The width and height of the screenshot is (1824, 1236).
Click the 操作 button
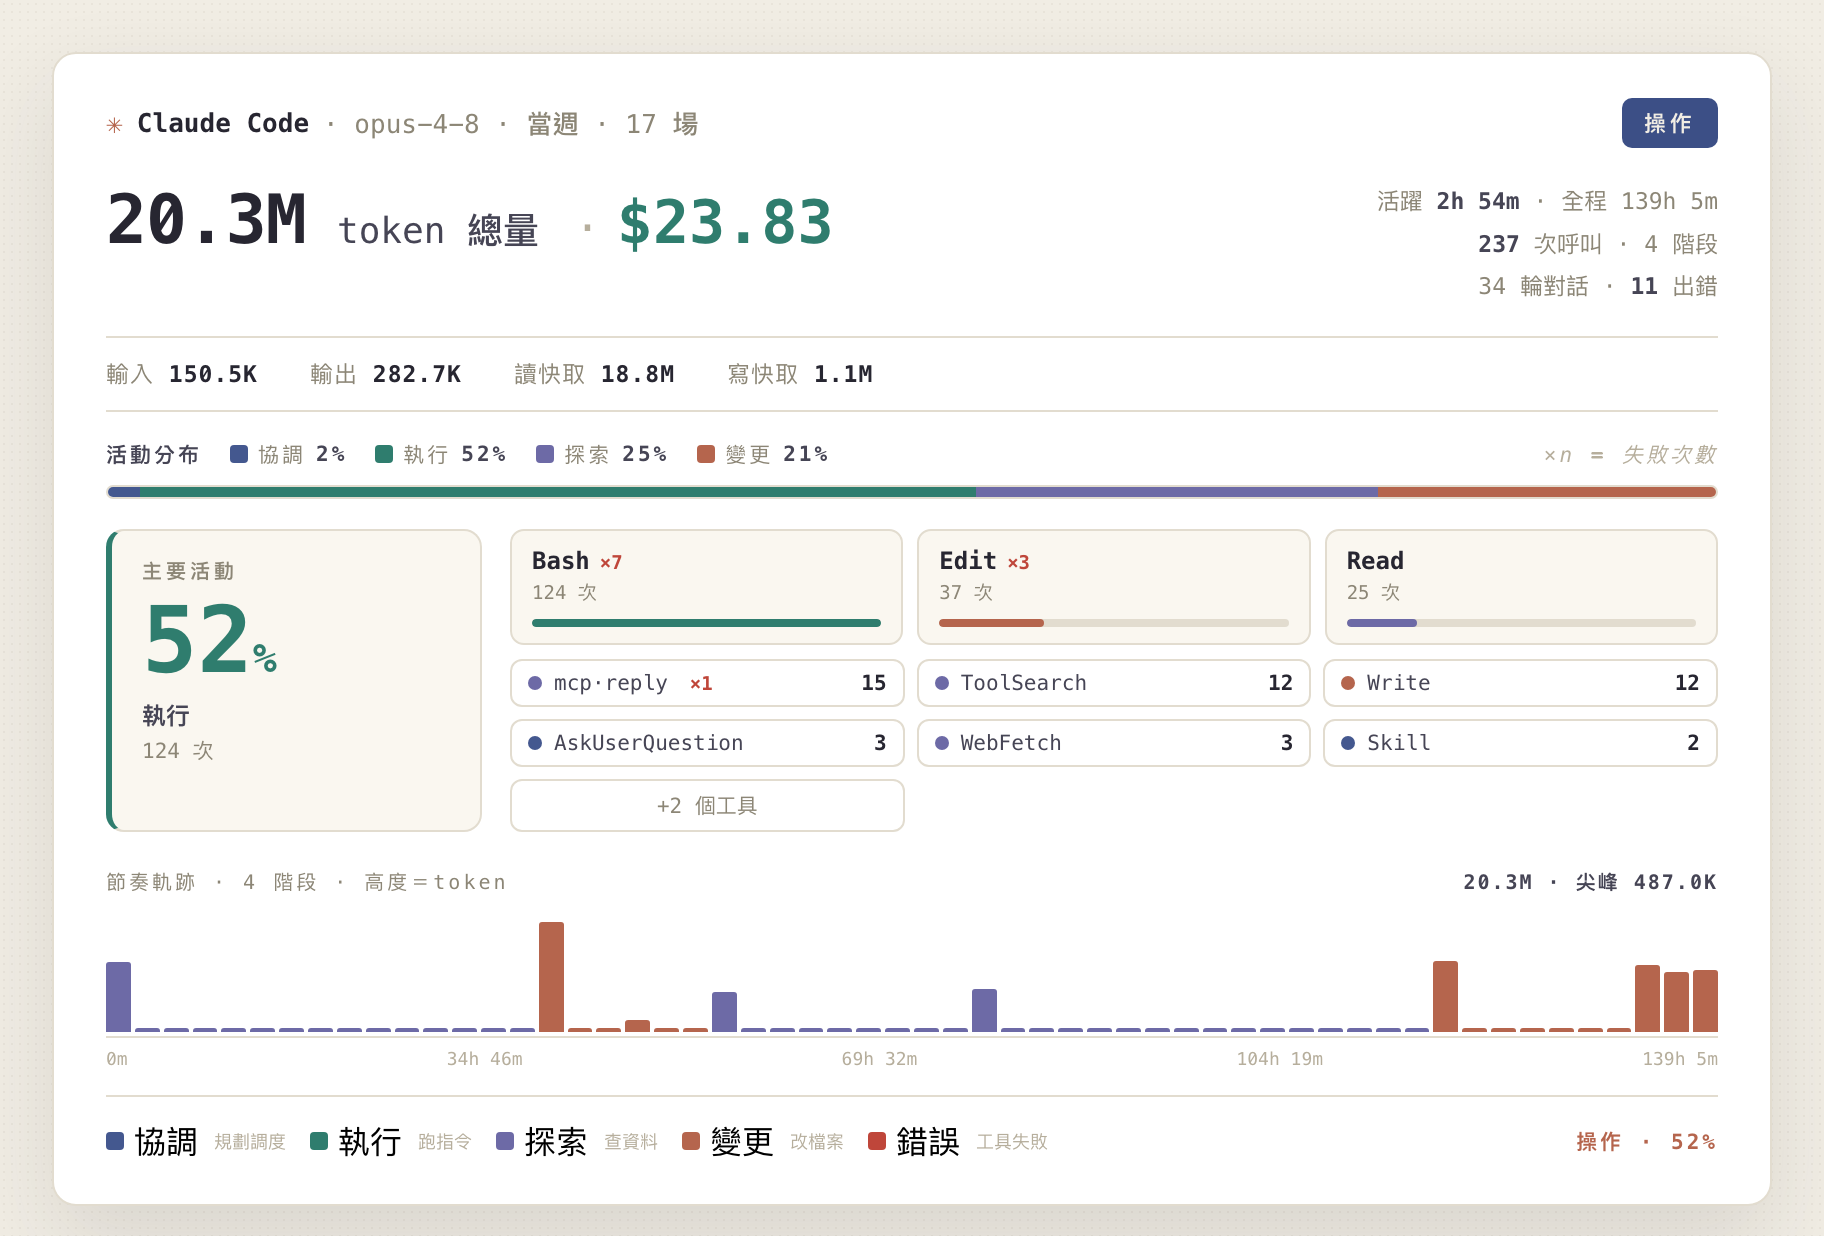click(1669, 123)
